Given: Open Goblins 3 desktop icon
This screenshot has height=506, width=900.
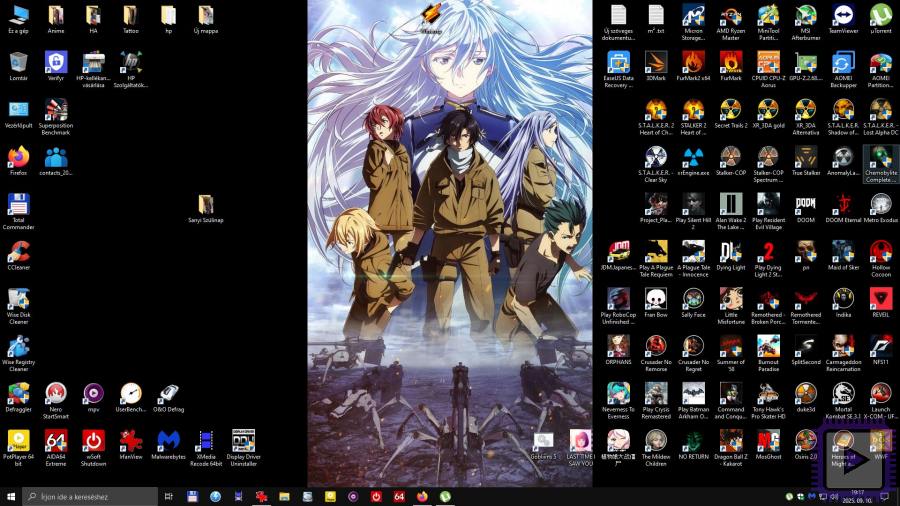Looking at the screenshot, I should 543,446.
